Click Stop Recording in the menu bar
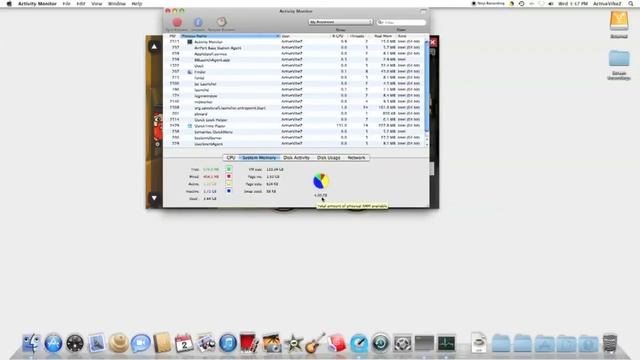Image resolution: width=640 pixels, height=360 pixels. 488,4
